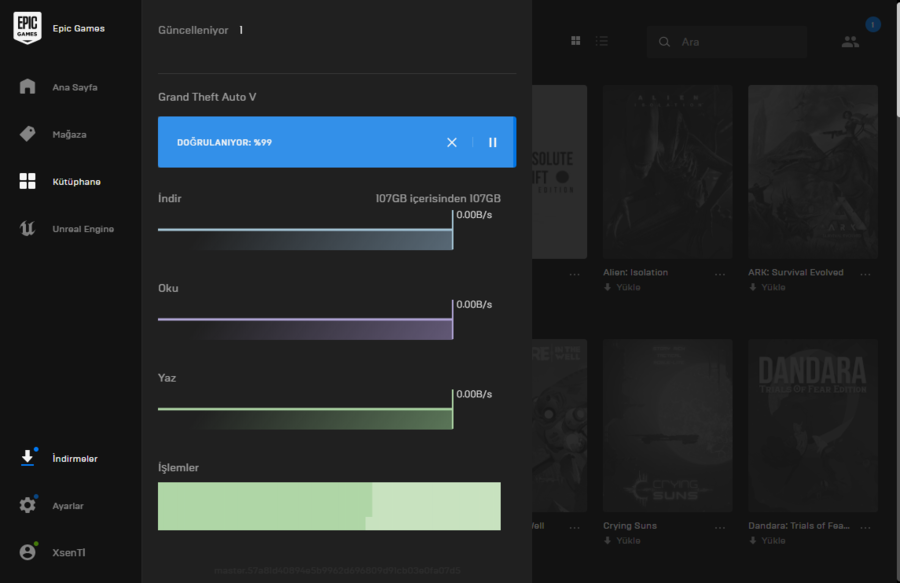
Task: Click the ARK: Survival Evolved title text
Action: (x=796, y=273)
